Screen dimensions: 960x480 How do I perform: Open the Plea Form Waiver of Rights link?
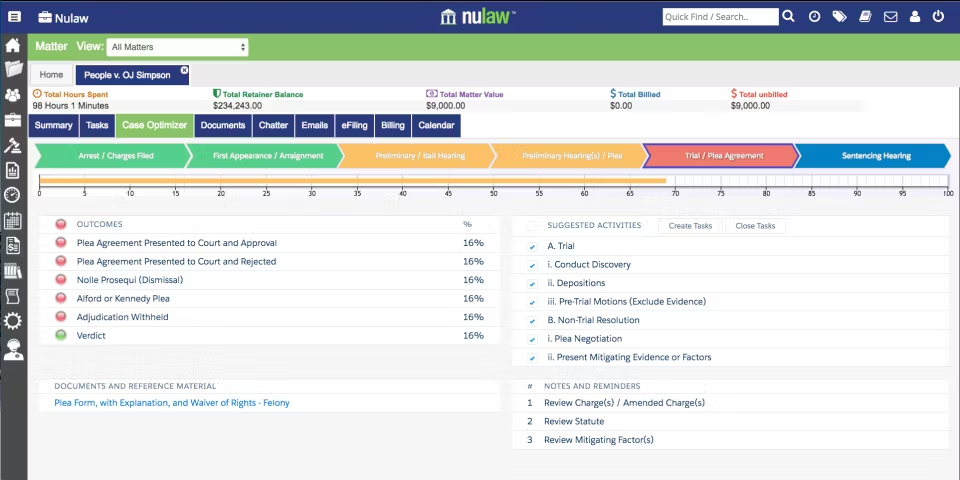point(172,403)
